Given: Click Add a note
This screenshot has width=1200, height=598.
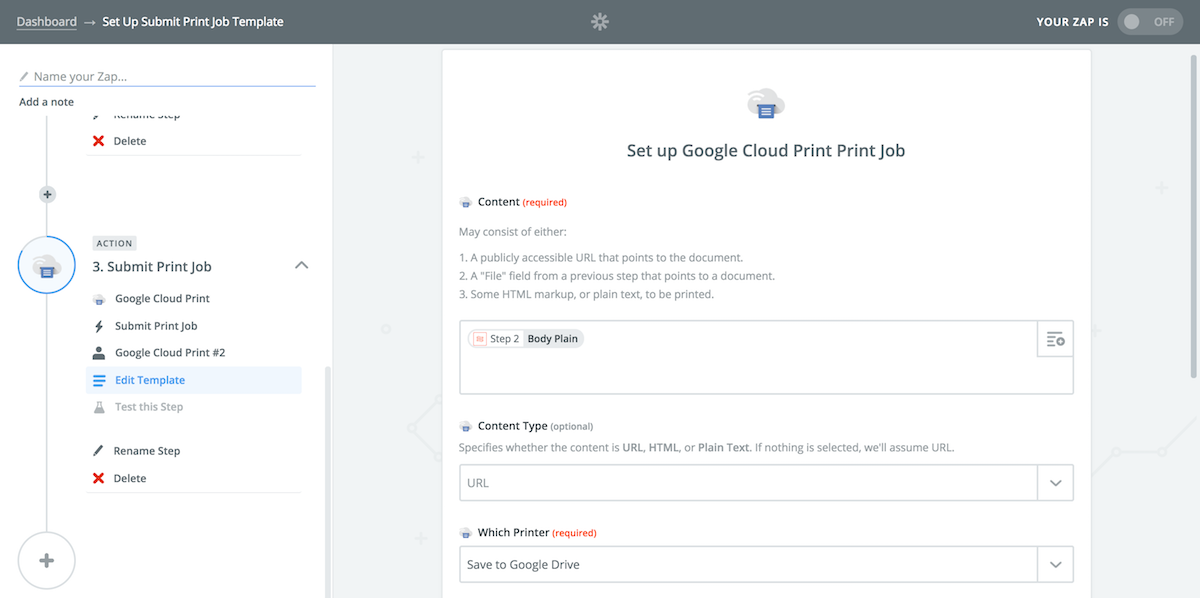Looking at the screenshot, I should (46, 102).
